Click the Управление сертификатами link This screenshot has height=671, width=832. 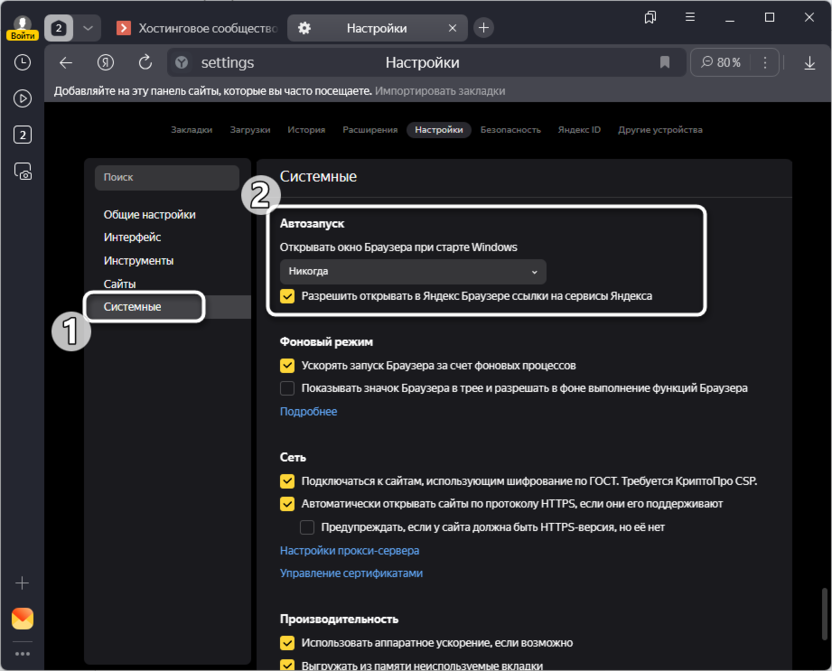(x=351, y=573)
